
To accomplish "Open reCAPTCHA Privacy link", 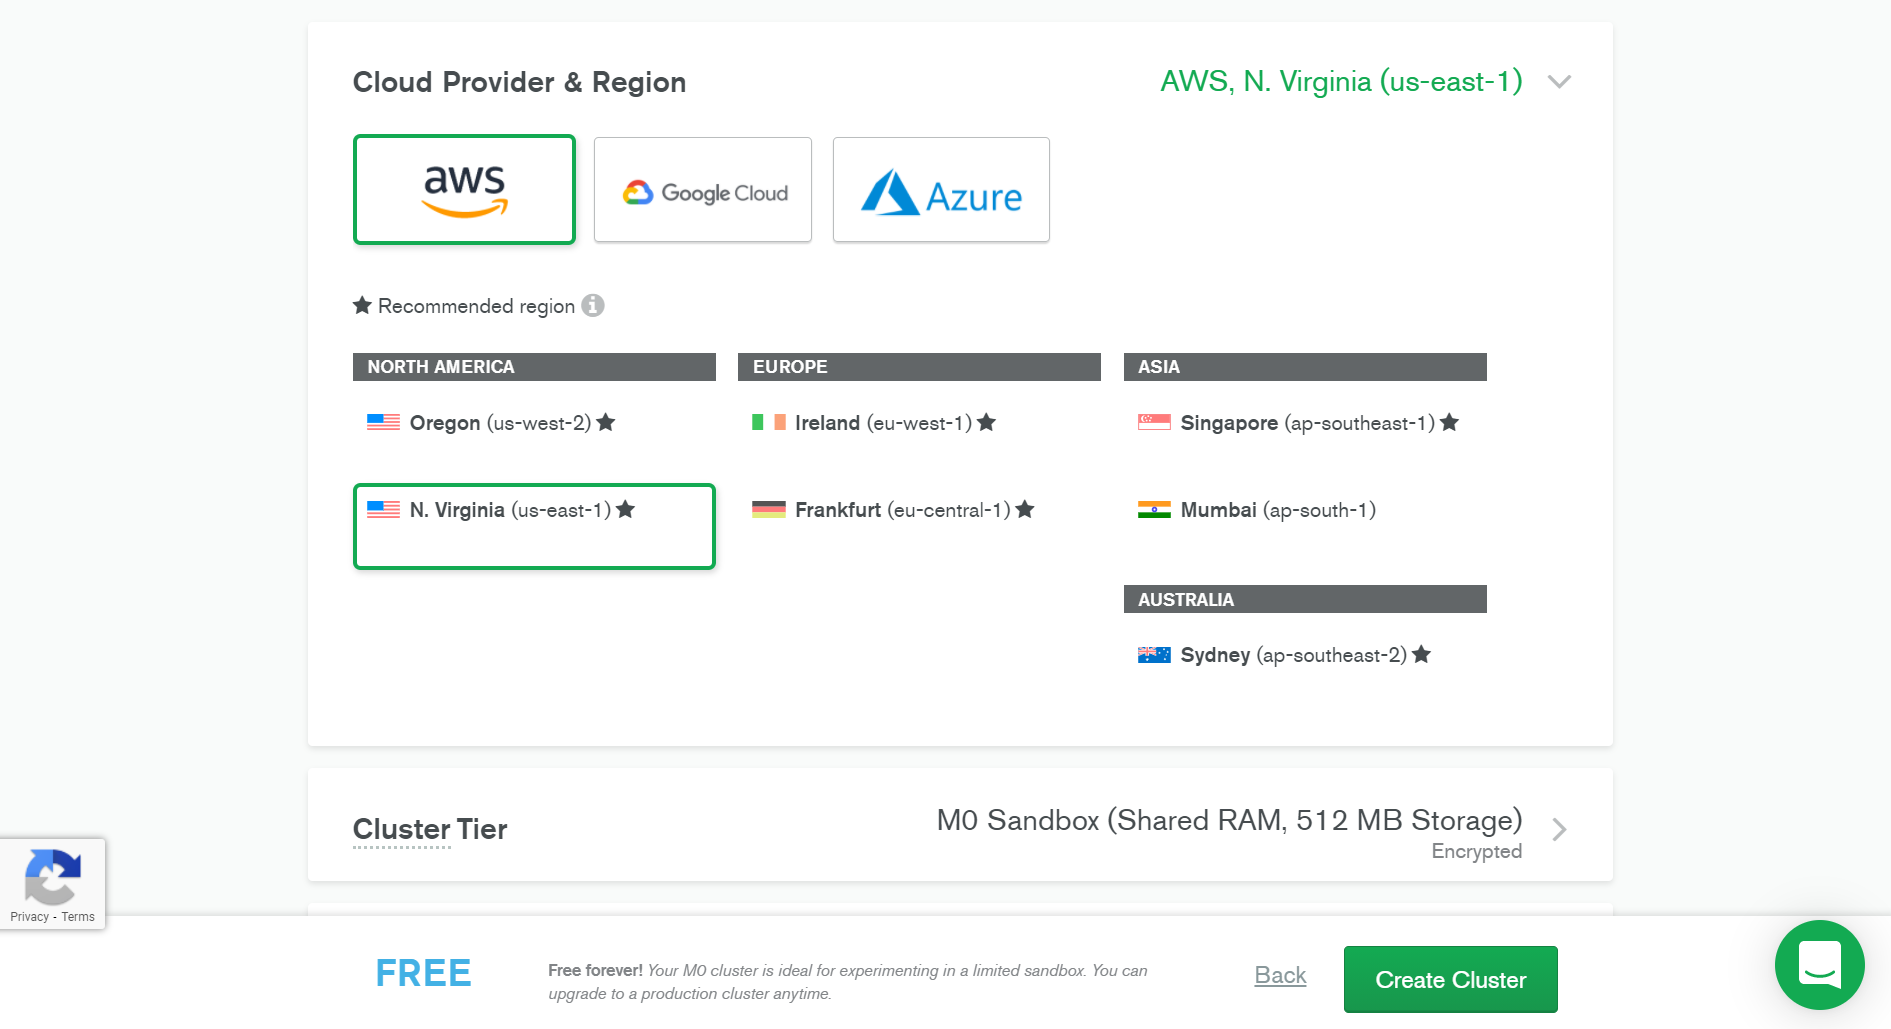I will (30, 917).
